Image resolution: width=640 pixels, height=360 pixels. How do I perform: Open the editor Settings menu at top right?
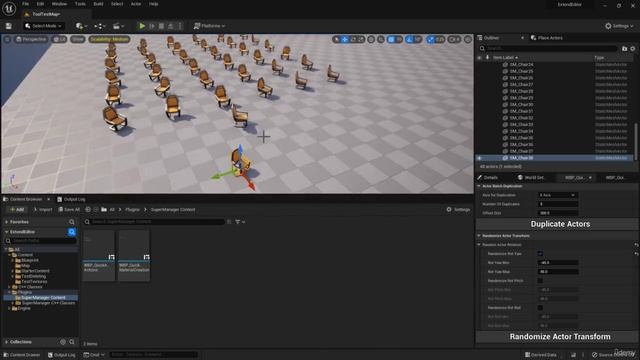point(620,26)
